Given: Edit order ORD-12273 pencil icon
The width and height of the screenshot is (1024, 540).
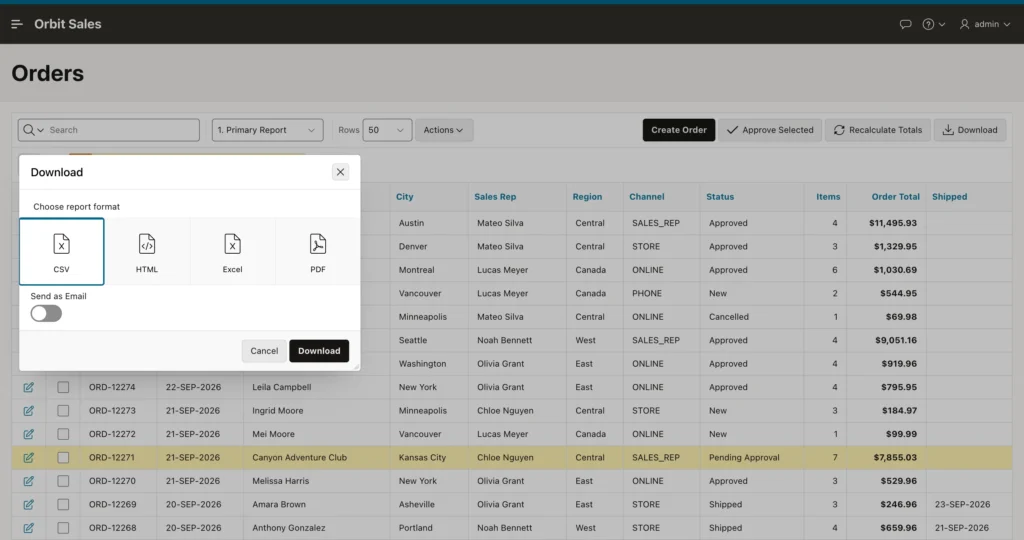Looking at the screenshot, I should pos(29,411).
